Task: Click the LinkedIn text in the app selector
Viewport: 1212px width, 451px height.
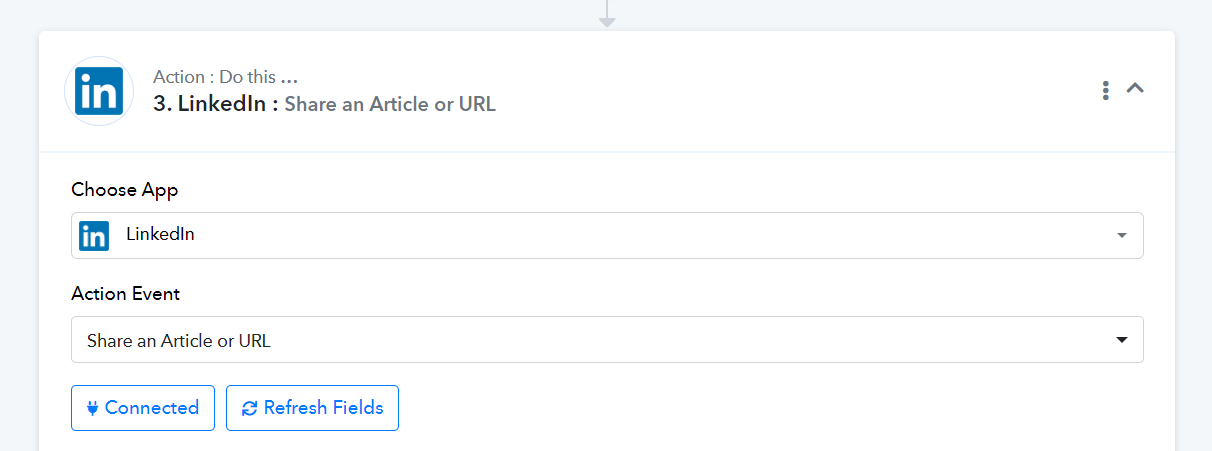Action: click(x=160, y=235)
